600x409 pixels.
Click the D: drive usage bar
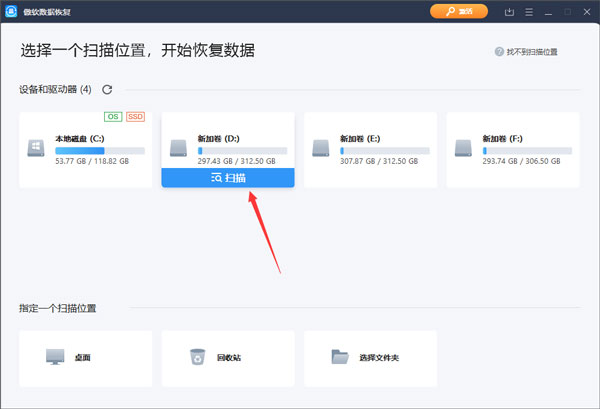click(242, 151)
